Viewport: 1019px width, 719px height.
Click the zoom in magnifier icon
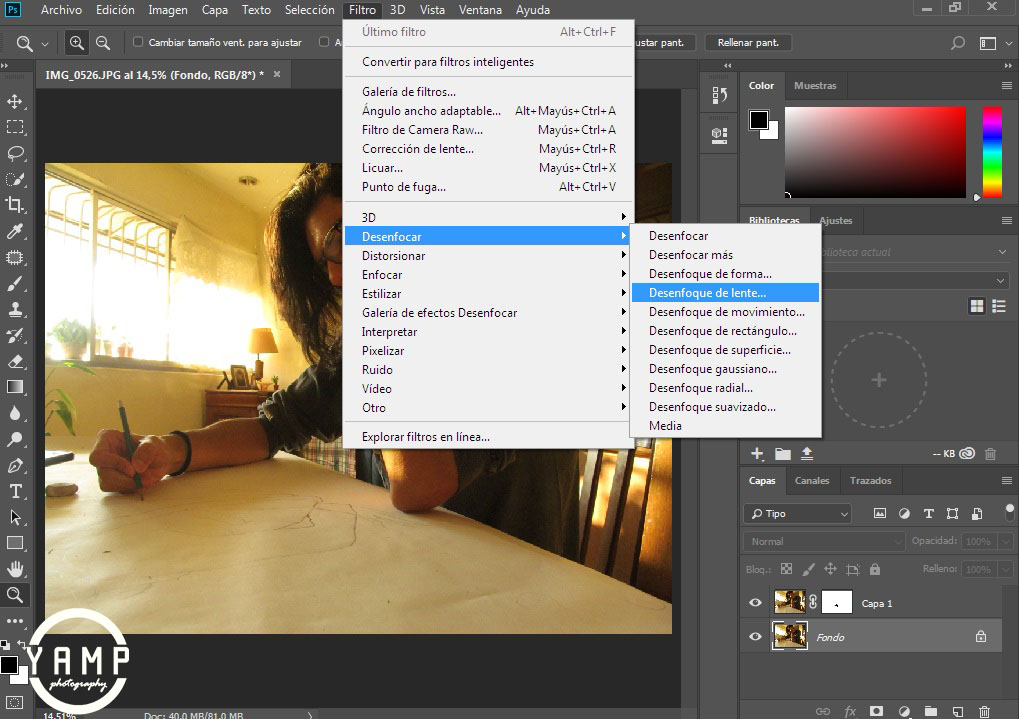point(77,43)
